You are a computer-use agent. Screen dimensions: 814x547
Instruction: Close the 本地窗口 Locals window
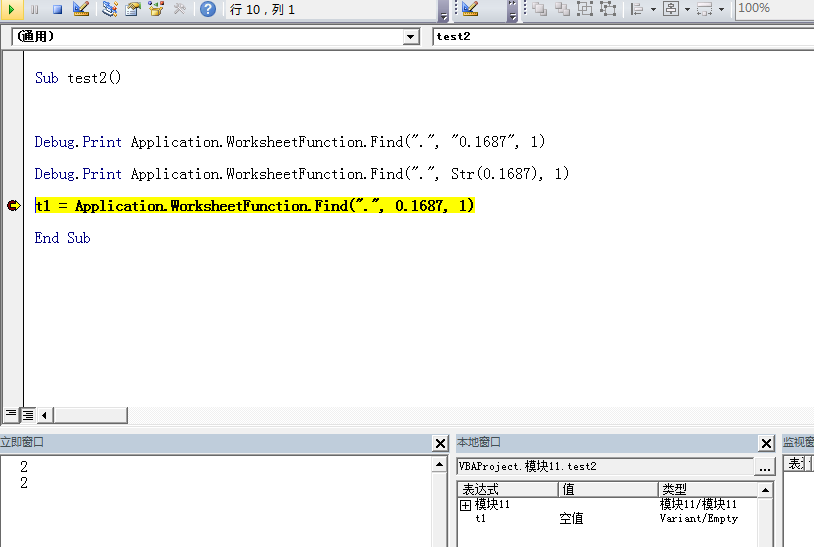pyautogui.click(x=766, y=443)
